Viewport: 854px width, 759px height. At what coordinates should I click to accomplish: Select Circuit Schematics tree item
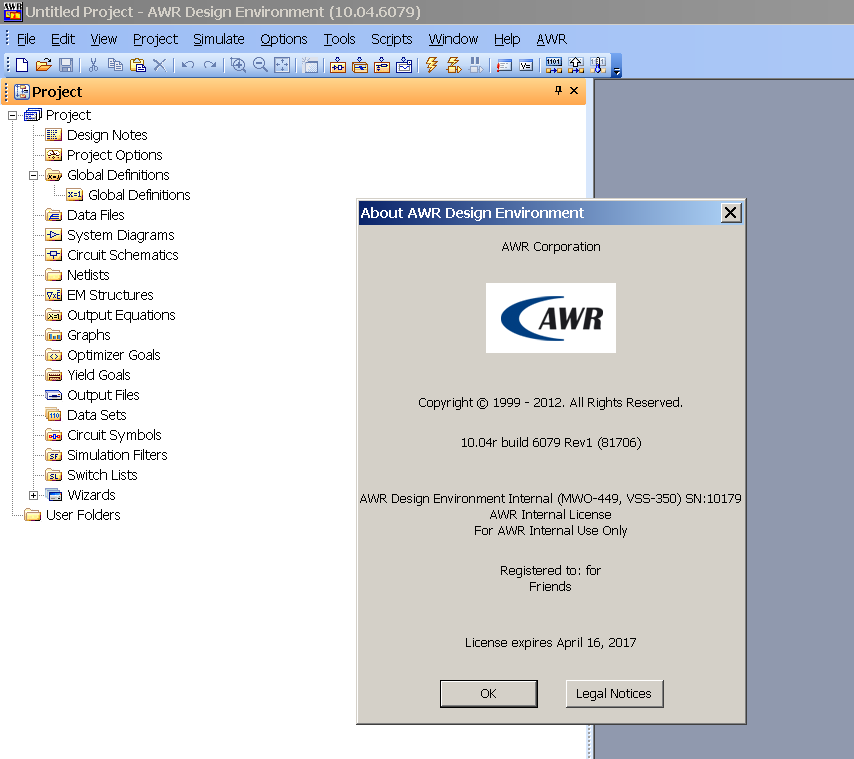(x=123, y=255)
